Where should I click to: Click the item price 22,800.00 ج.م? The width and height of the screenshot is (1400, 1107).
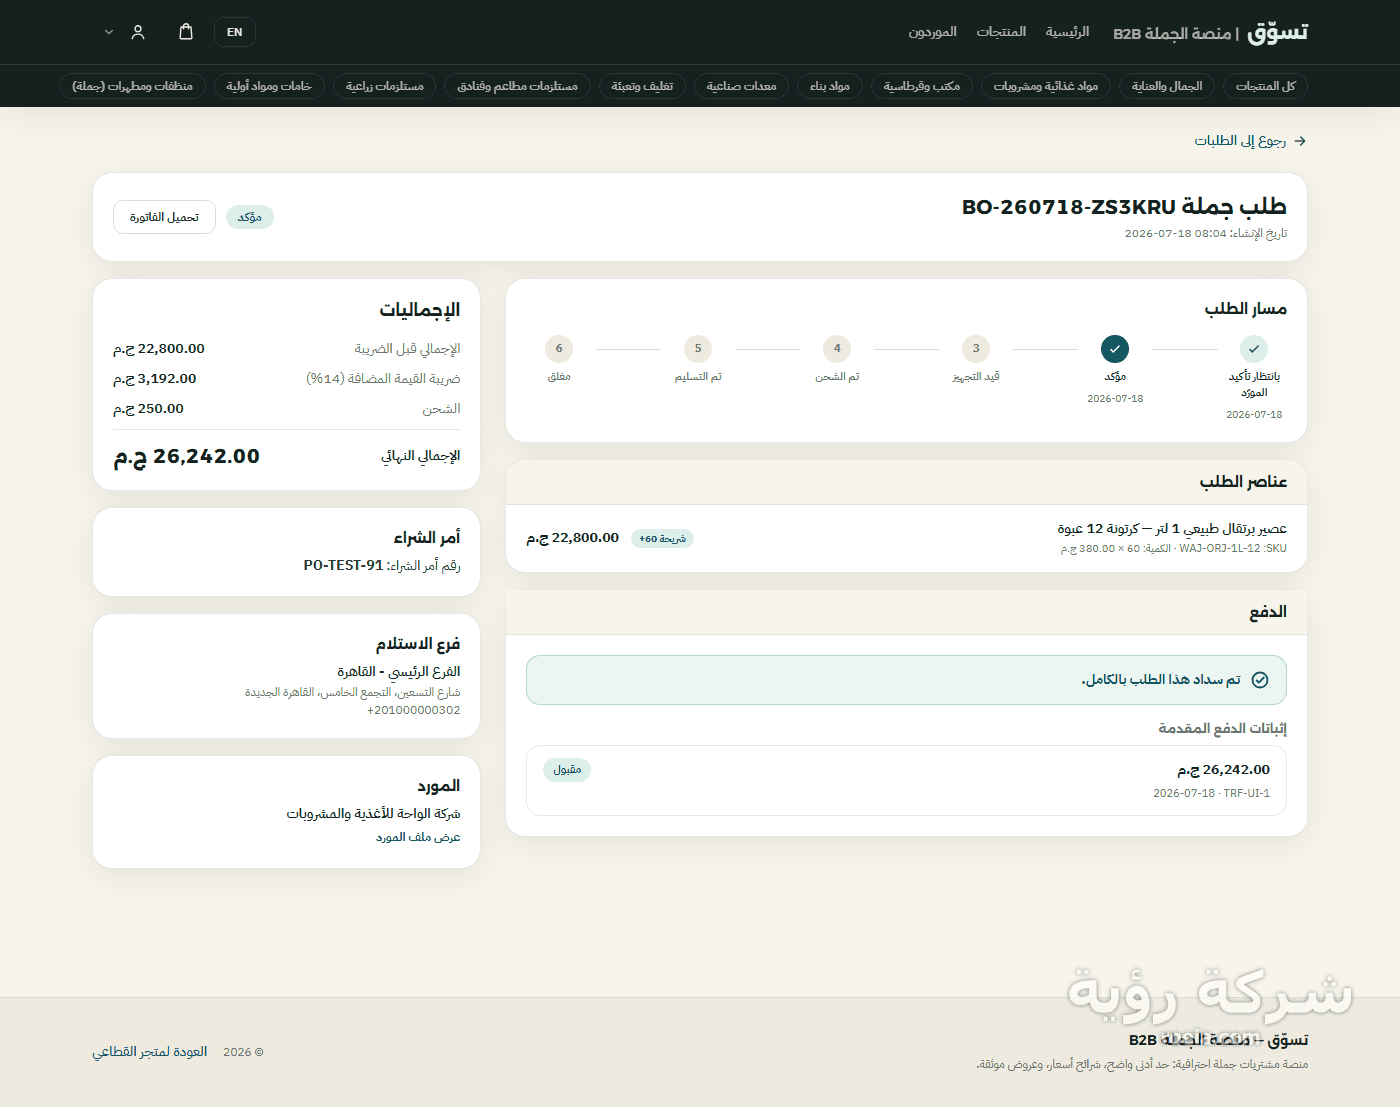[x=573, y=538]
